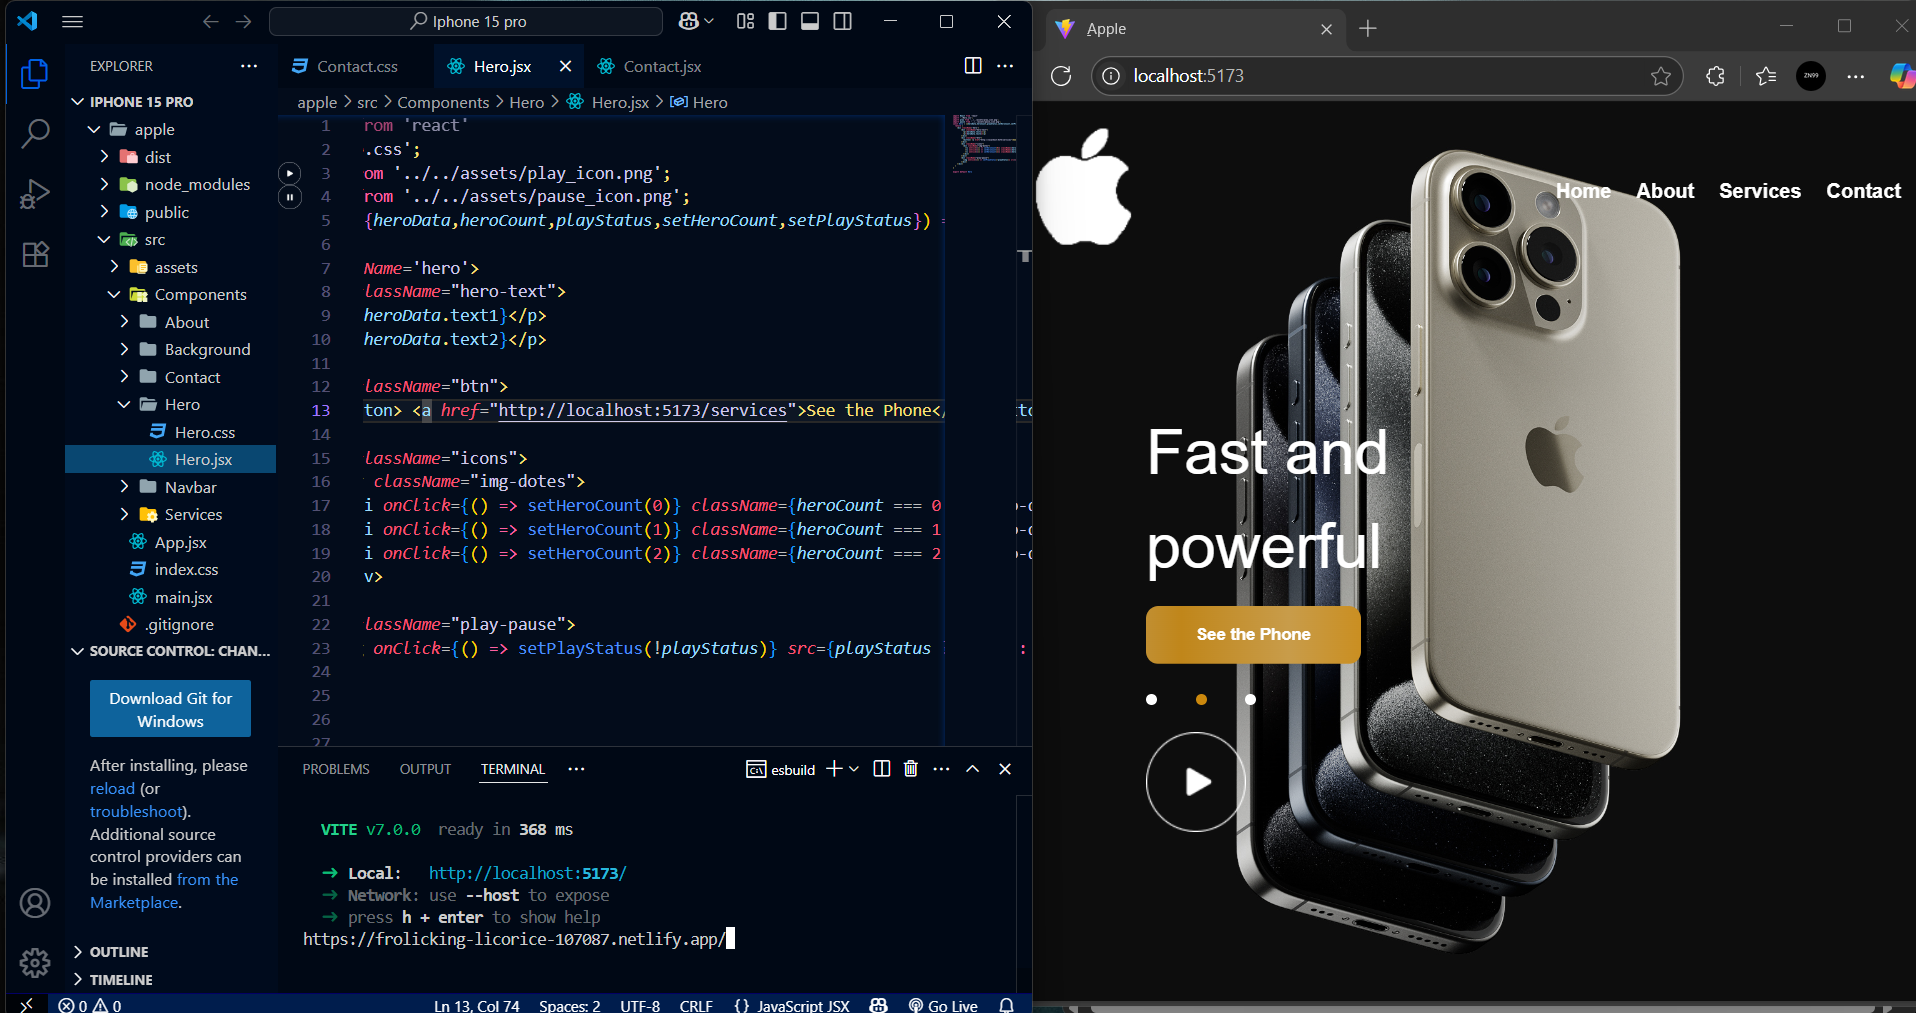Switch to the Contact.css editor tab
The image size is (1916, 1013).
pyautogui.click(x=356, y=66)
